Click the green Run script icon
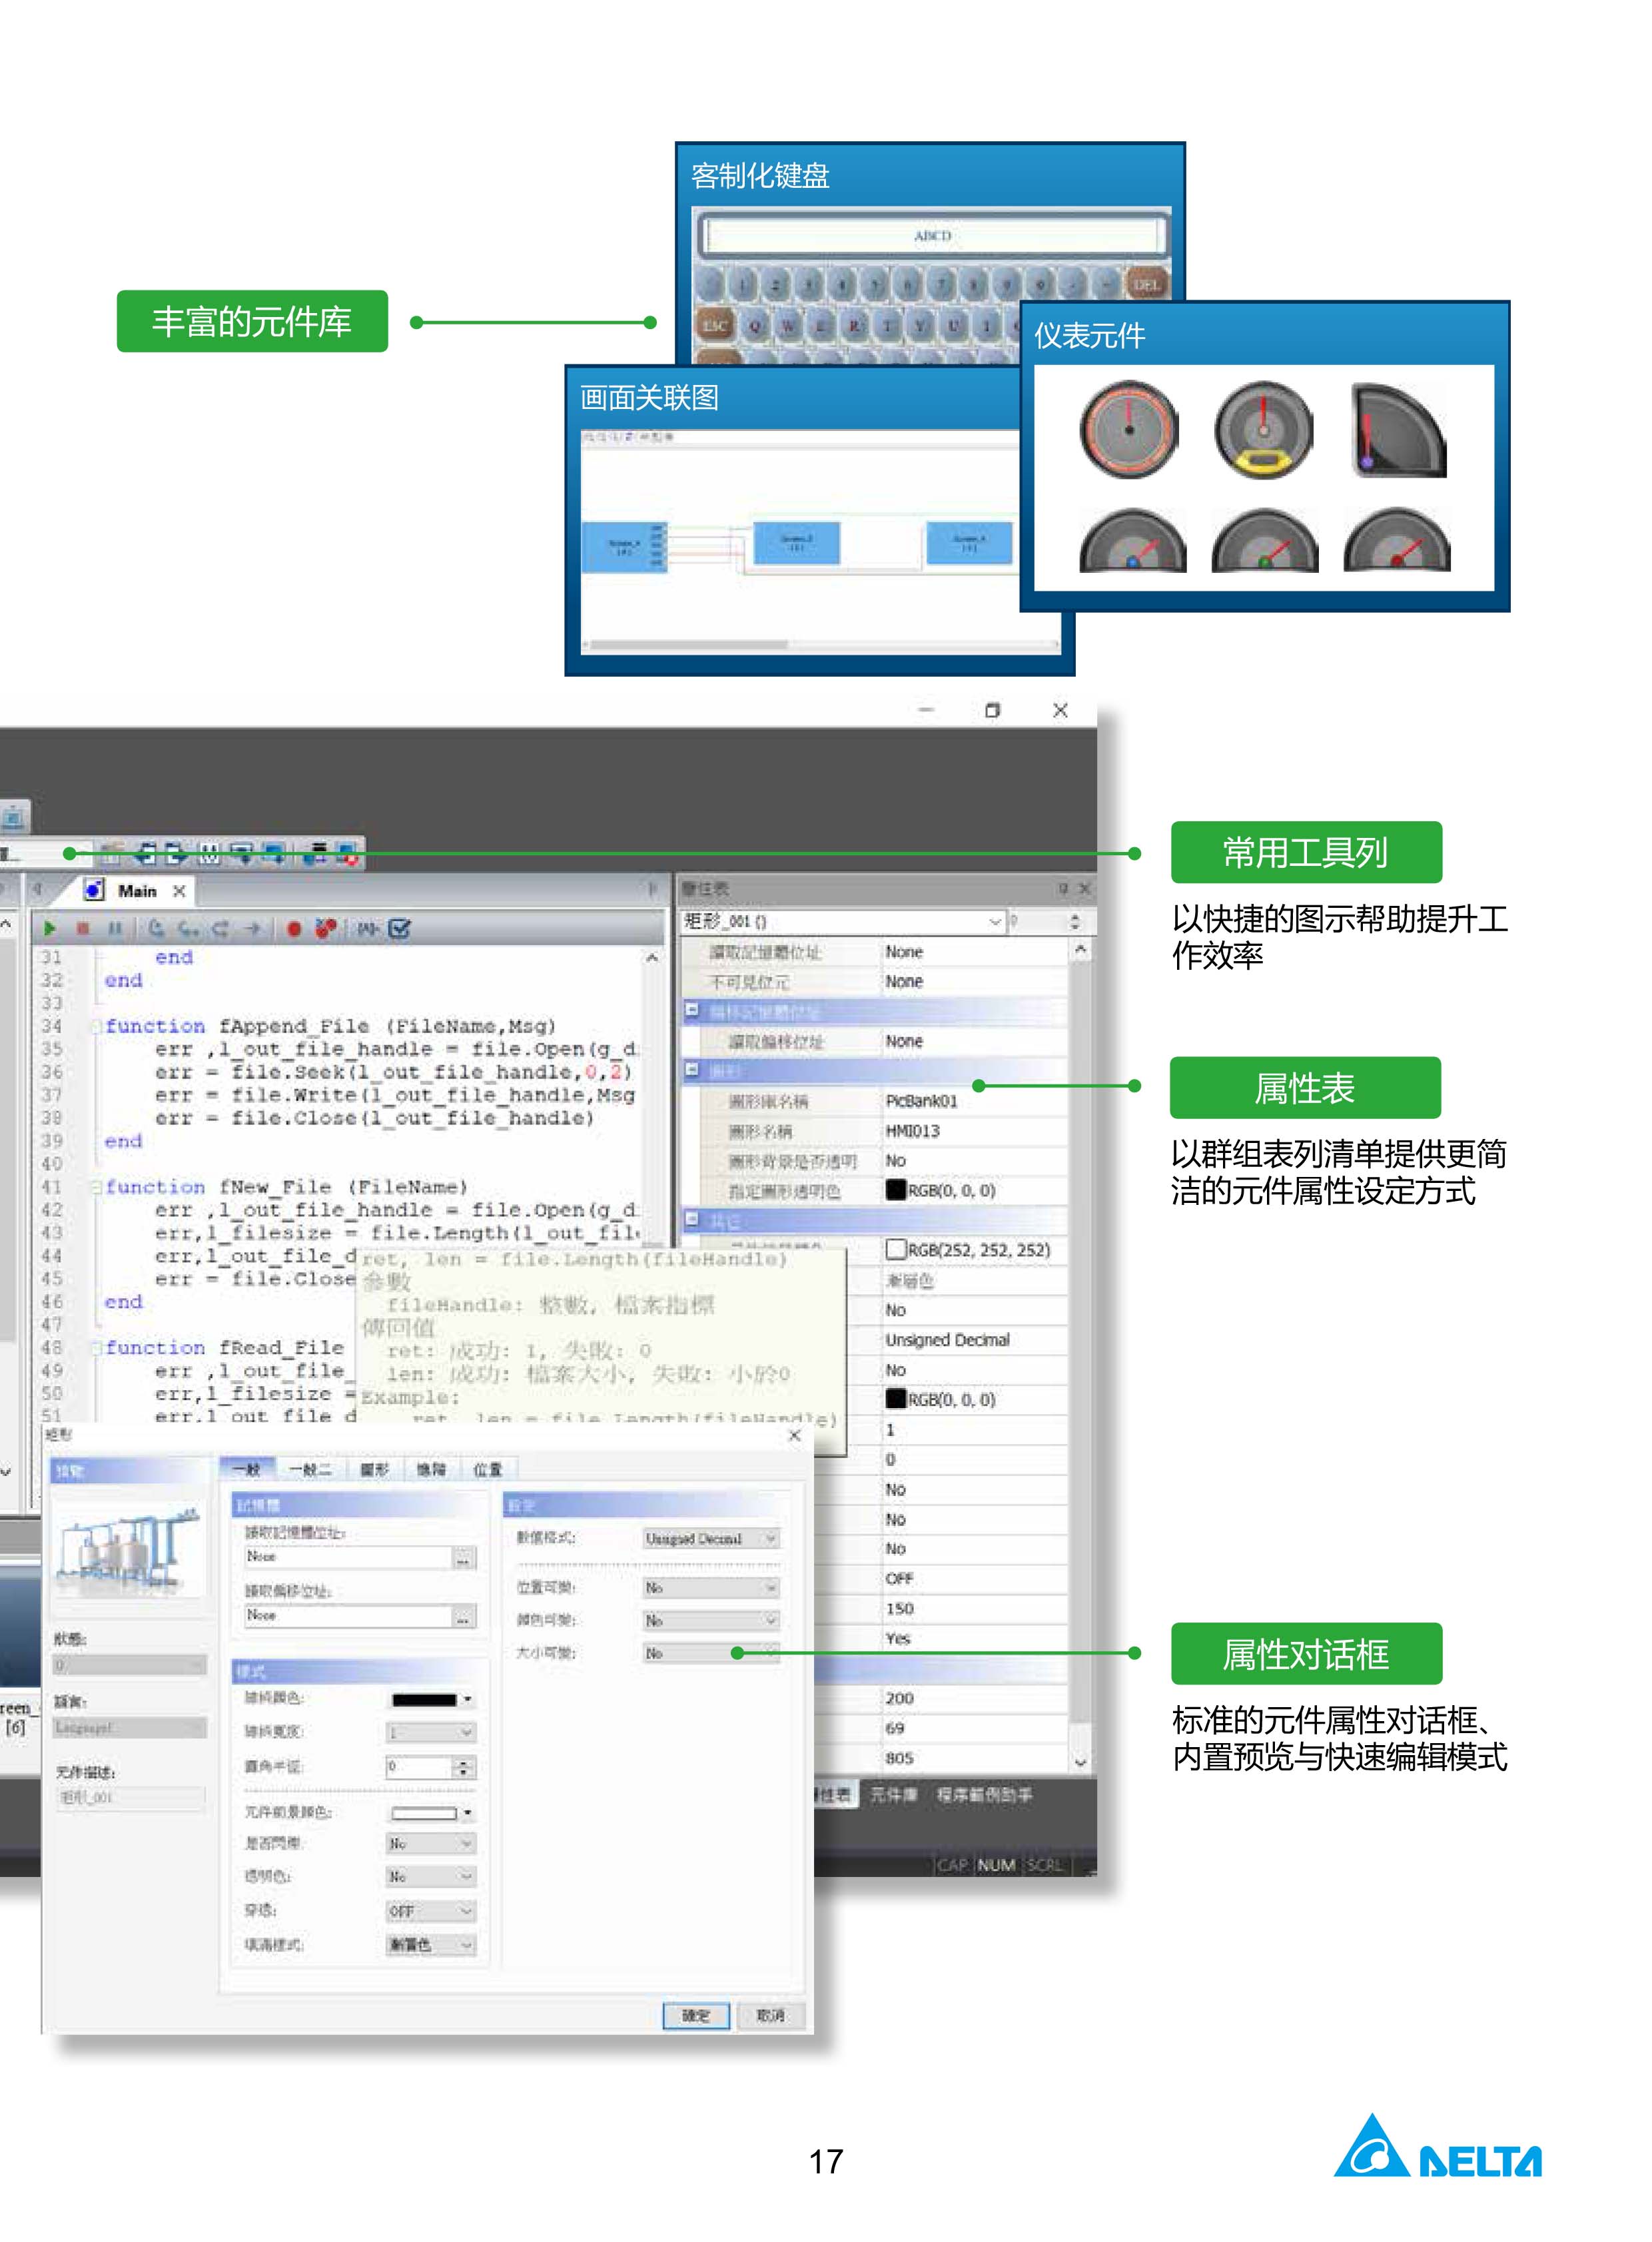The image size is (1652, 2242). (49, 929)
